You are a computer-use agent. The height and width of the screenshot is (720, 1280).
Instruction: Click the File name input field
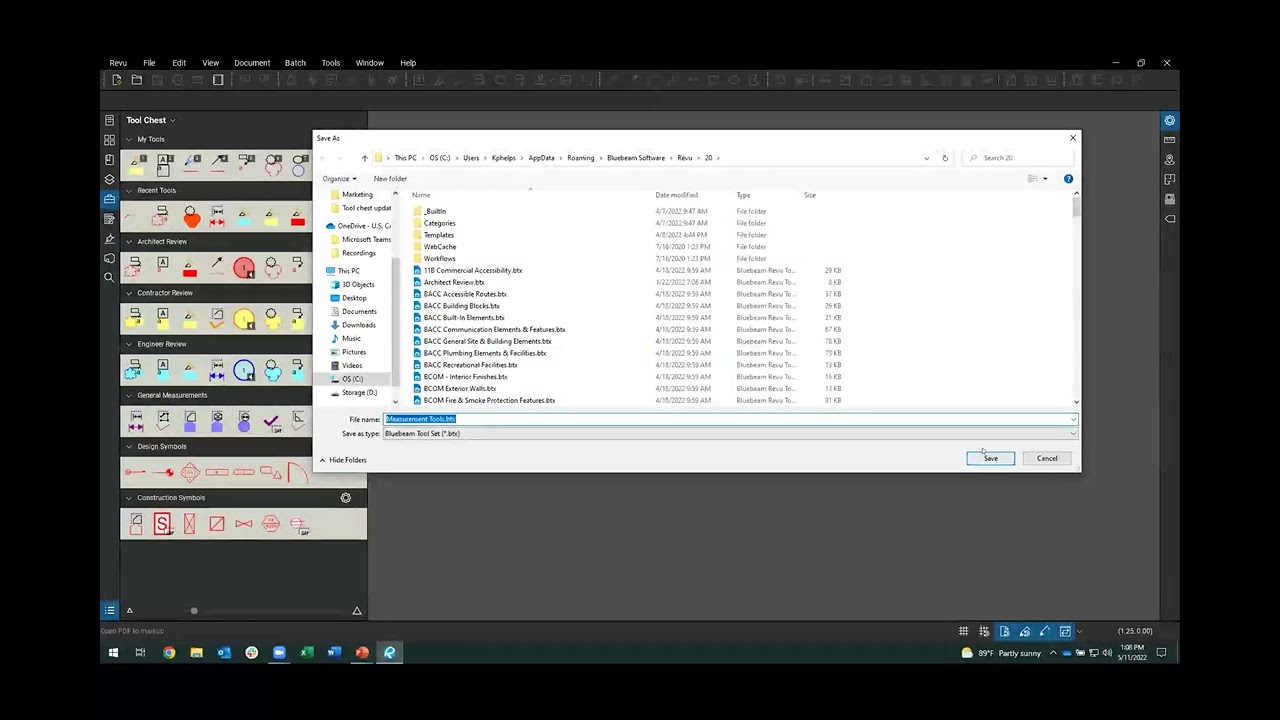(x=730, y=419)
